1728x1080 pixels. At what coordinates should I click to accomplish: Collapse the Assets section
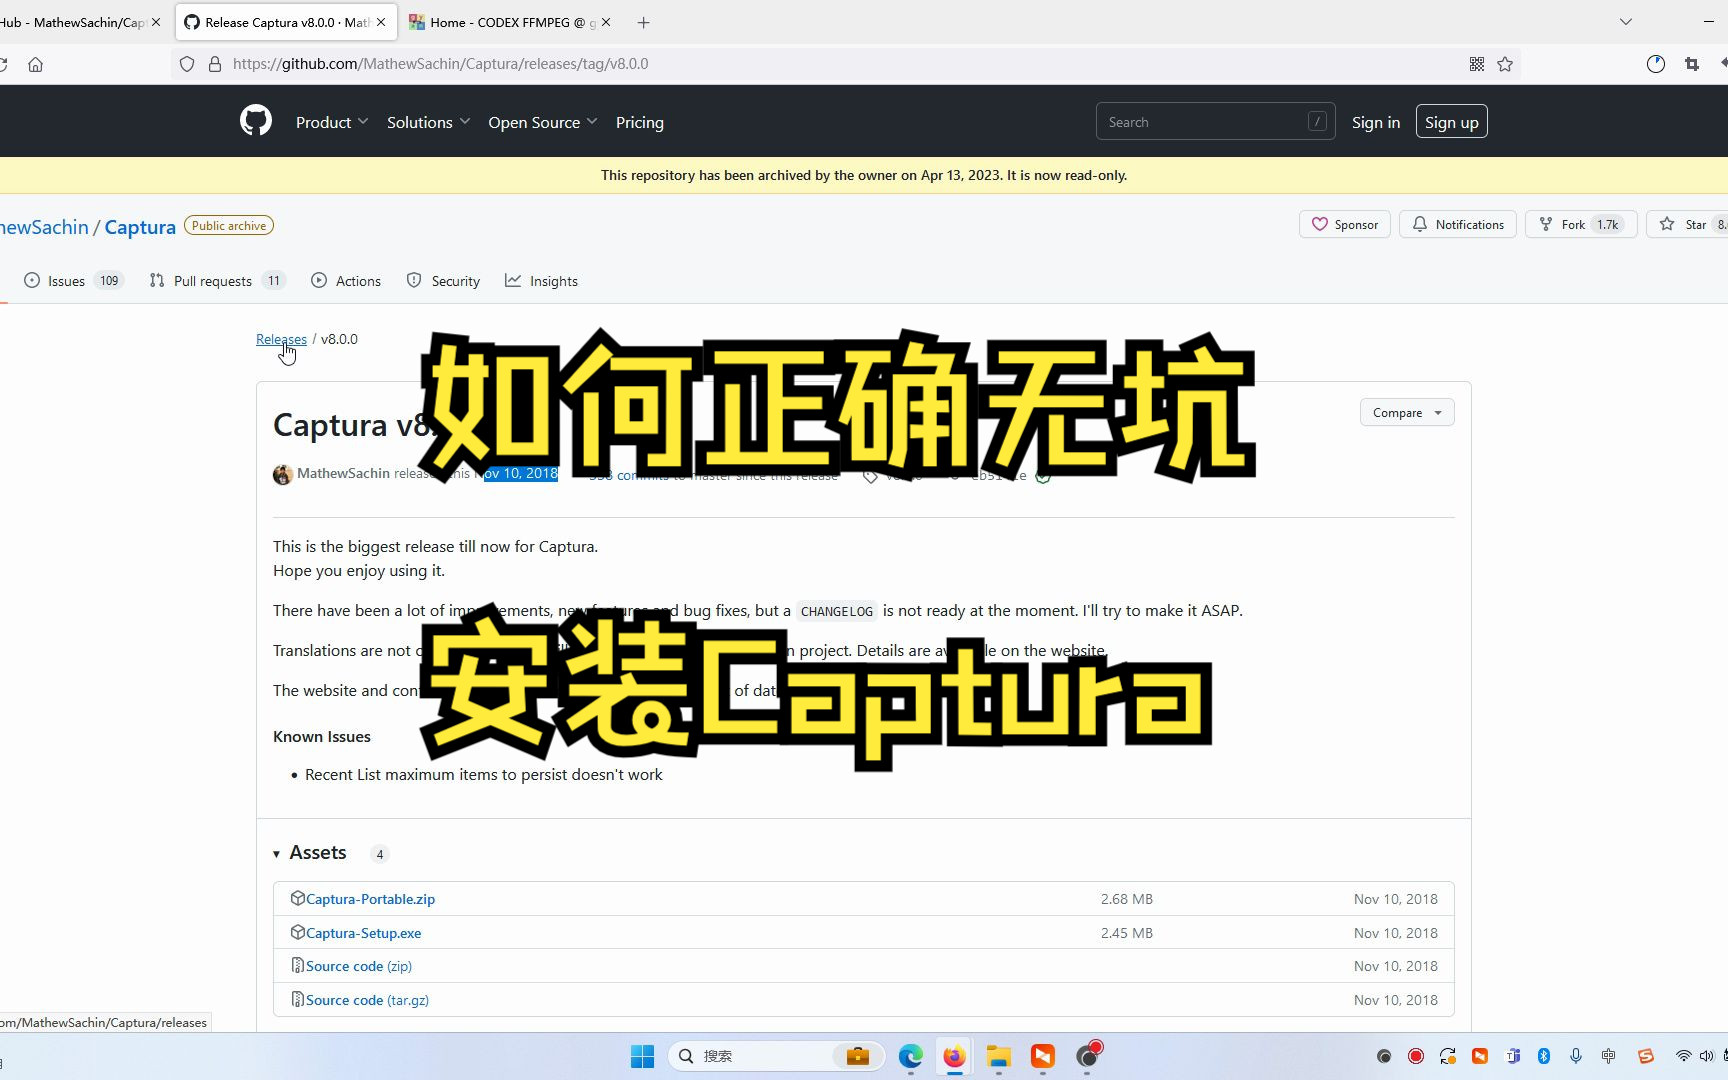click(x=277, y=853)
